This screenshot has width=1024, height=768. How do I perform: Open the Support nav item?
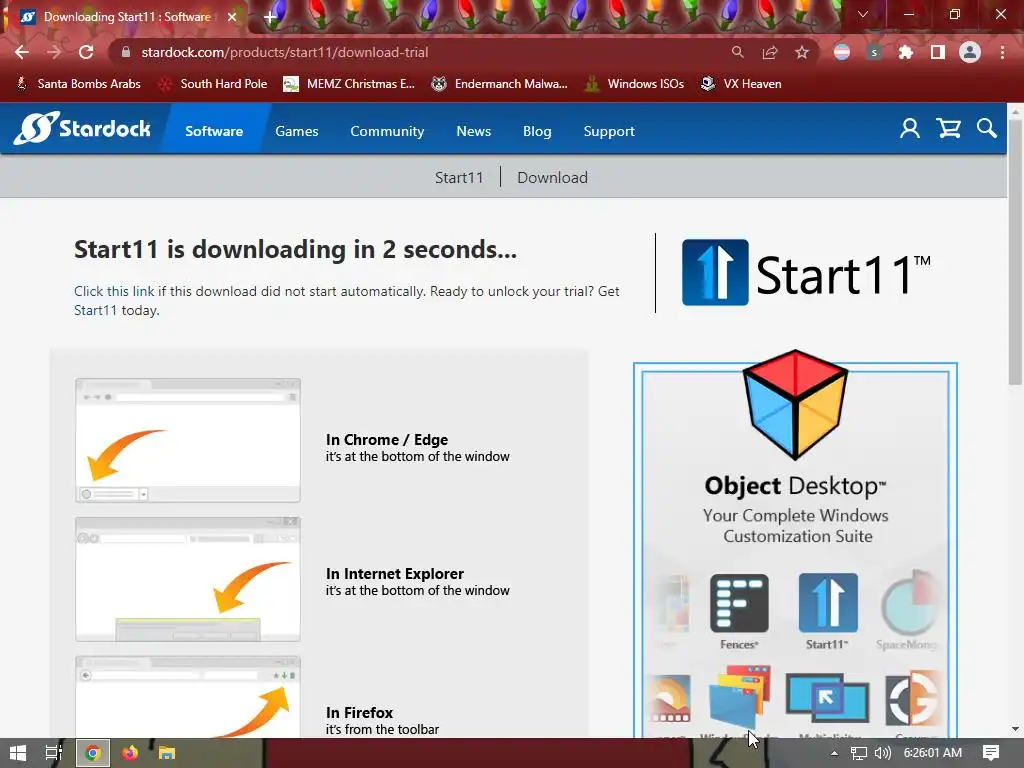pyautogui.click(x=609, y=131)
